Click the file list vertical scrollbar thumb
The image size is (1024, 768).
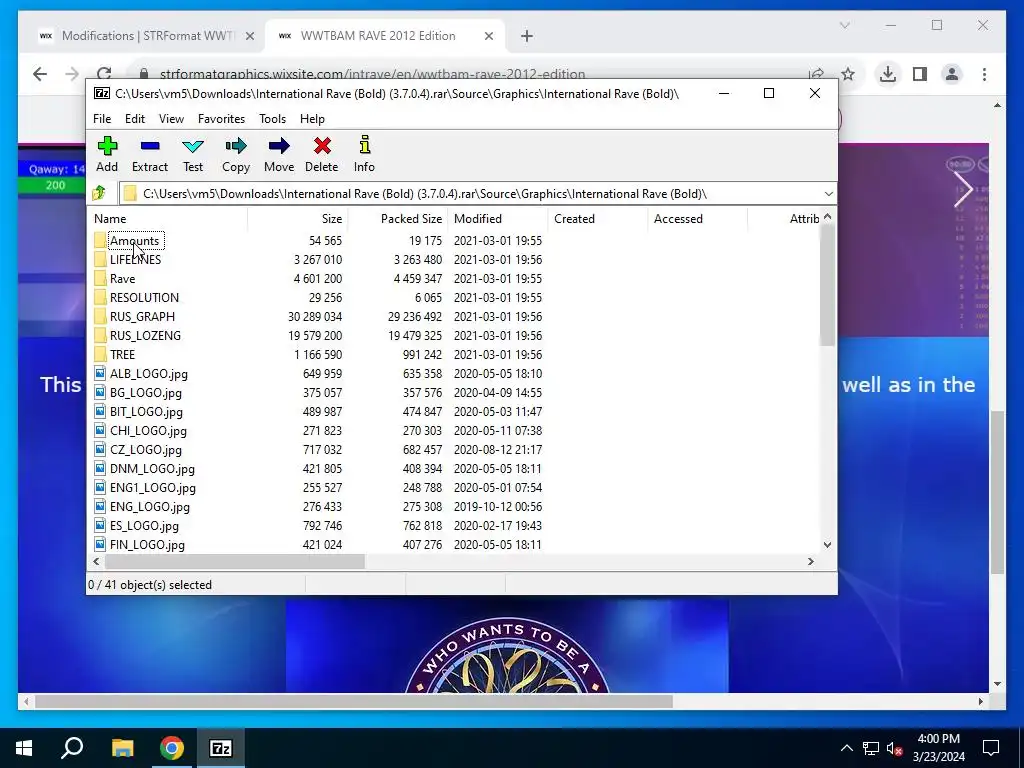pyautogui.click(x=827, y=285)
